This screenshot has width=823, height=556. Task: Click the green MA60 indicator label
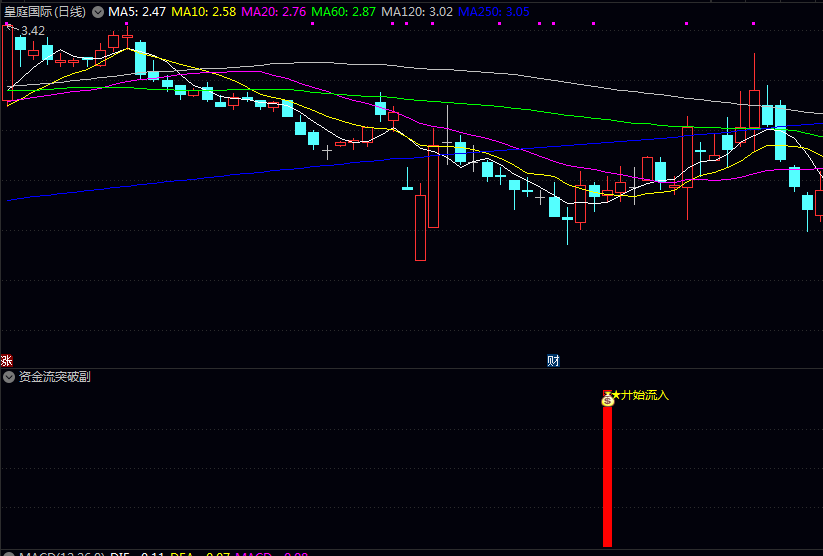(343, 13)
